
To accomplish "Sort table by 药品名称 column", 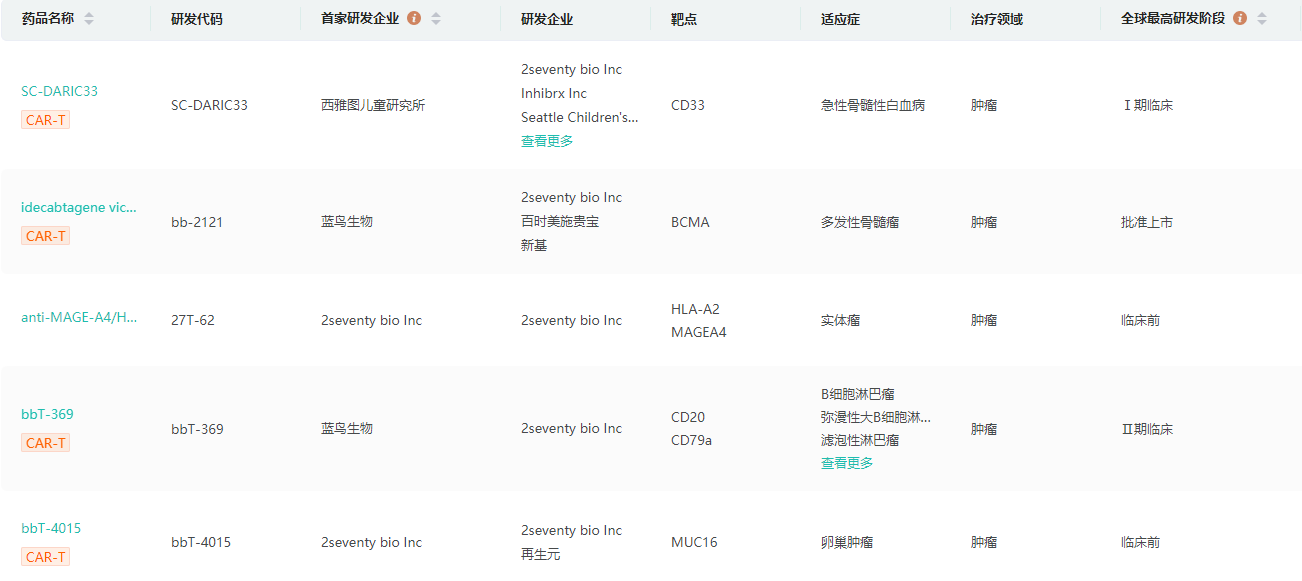I will pos(89,19).
